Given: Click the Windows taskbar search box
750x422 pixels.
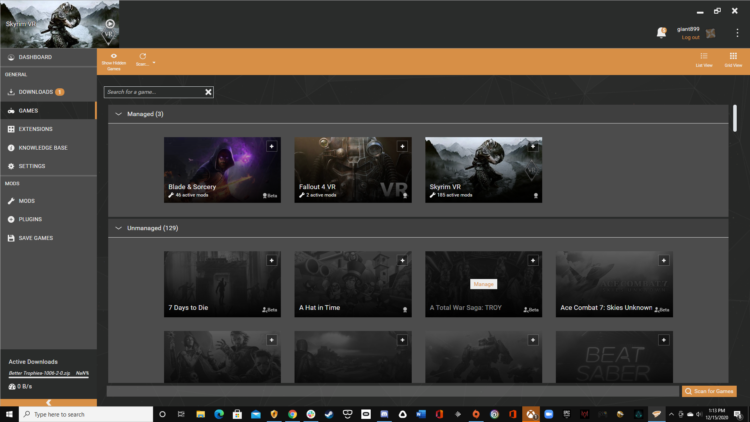Looking at the screenshot, I should (86, 414).
